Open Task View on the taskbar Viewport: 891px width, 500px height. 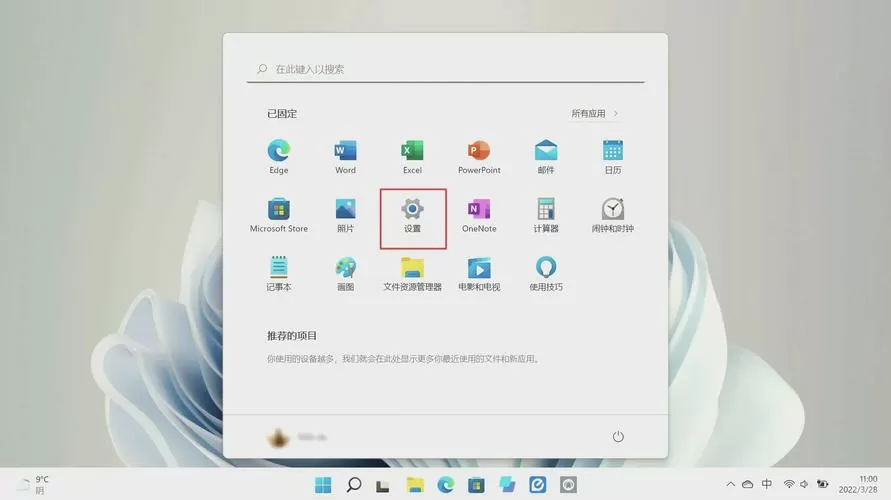[x=383, y=485]
